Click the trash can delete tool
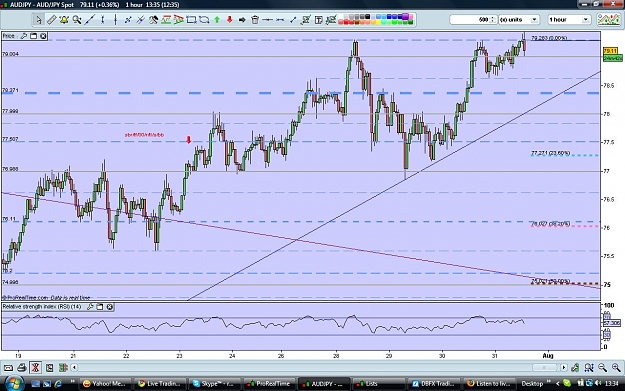Screen dimensions: 625x391 pos(255,20)
